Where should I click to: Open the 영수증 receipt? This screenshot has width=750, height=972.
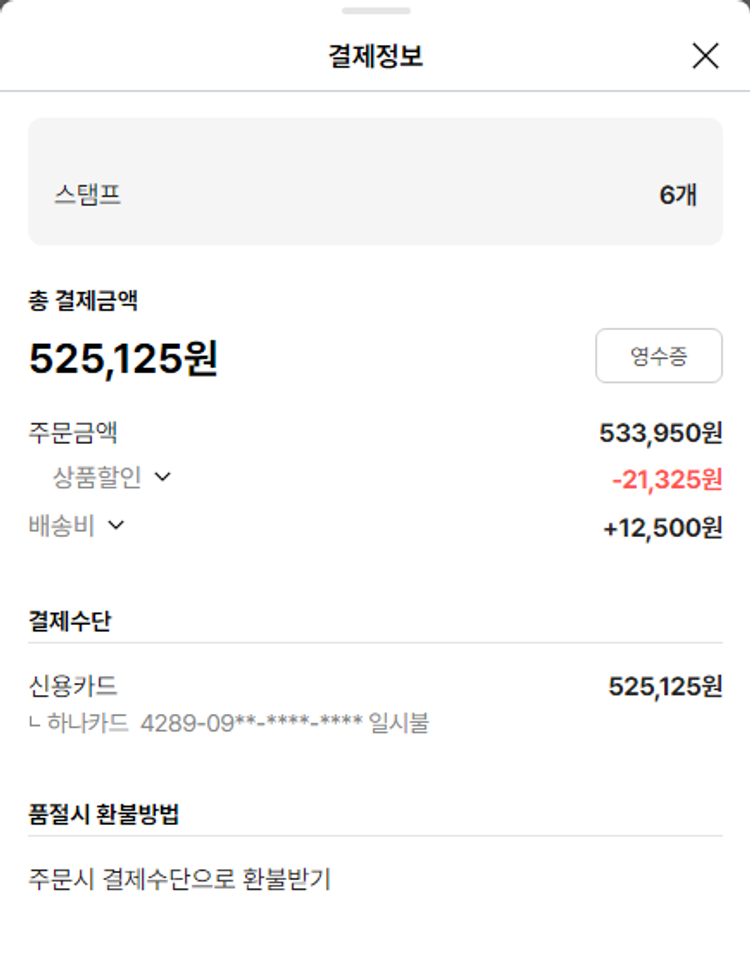[x=658, y=356]
